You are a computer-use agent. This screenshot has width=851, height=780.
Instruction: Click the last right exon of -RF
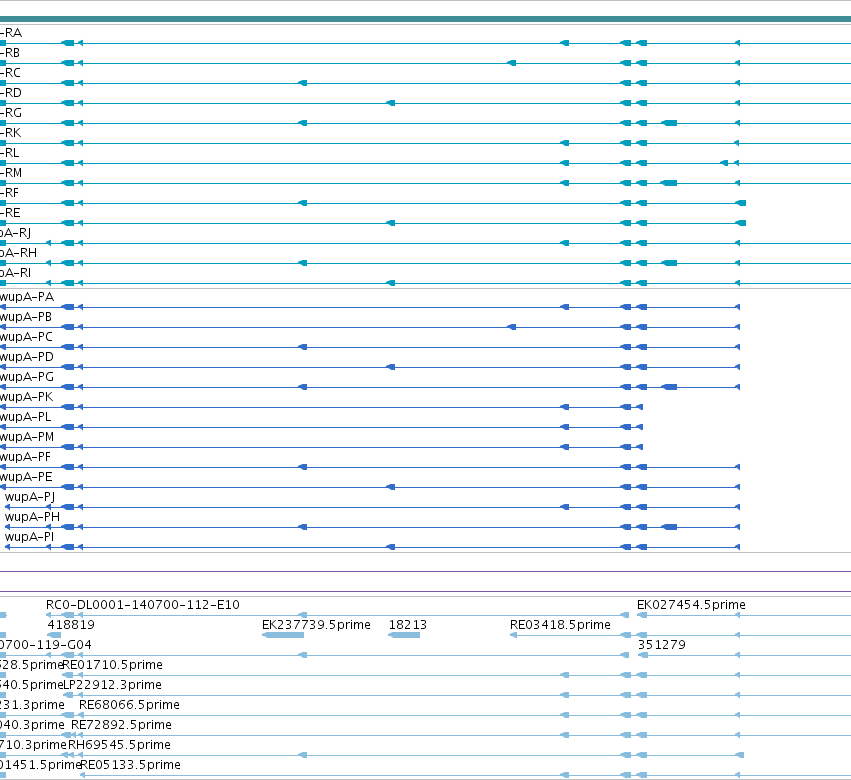point(740,203)
